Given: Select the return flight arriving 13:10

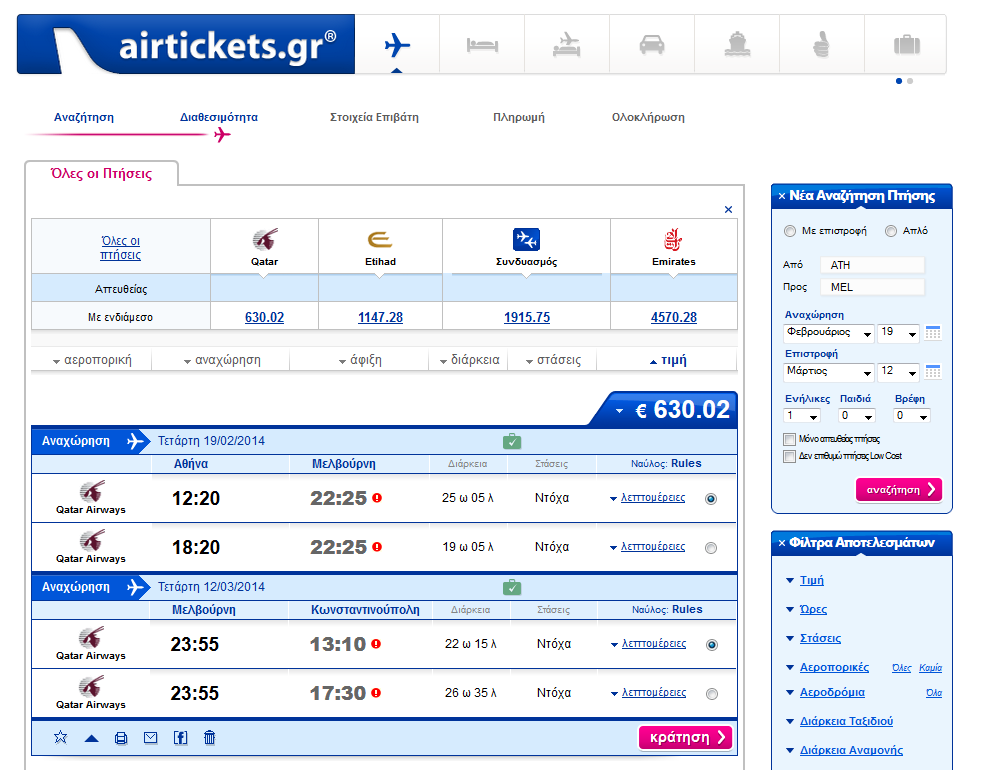Looking at the screenshot, I should (712, 645).
